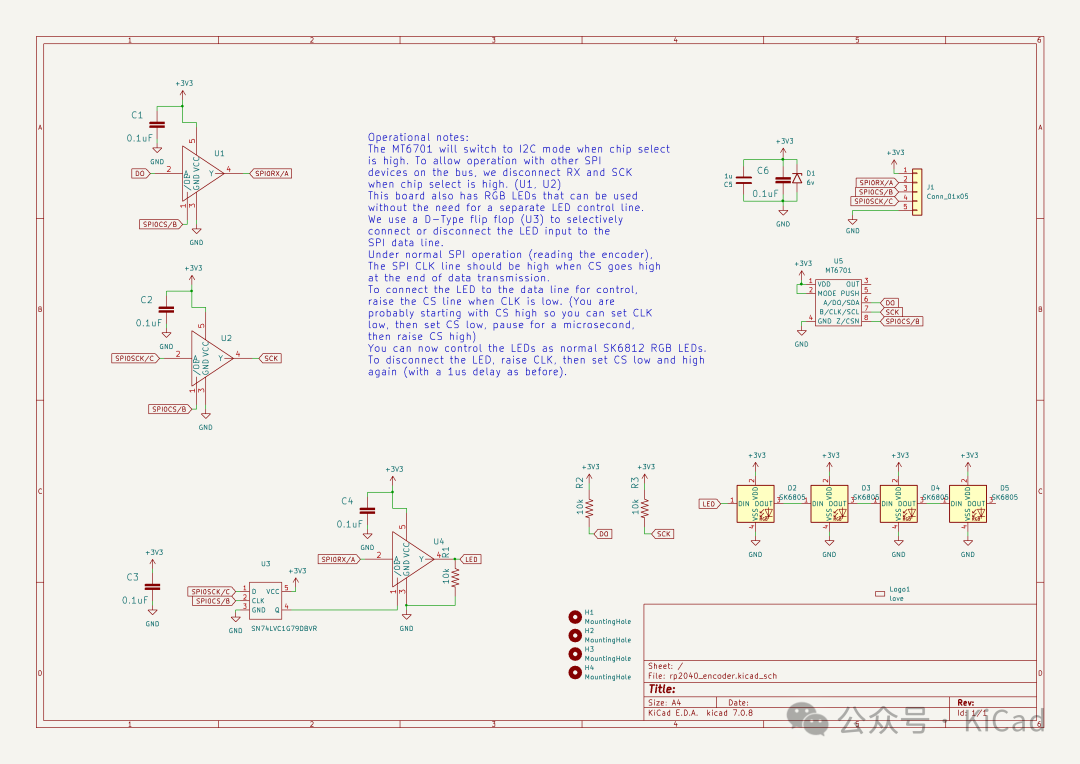Click the D2 SK6805 LED symbol
1080x764 pixels.
(x=756, y=504)
